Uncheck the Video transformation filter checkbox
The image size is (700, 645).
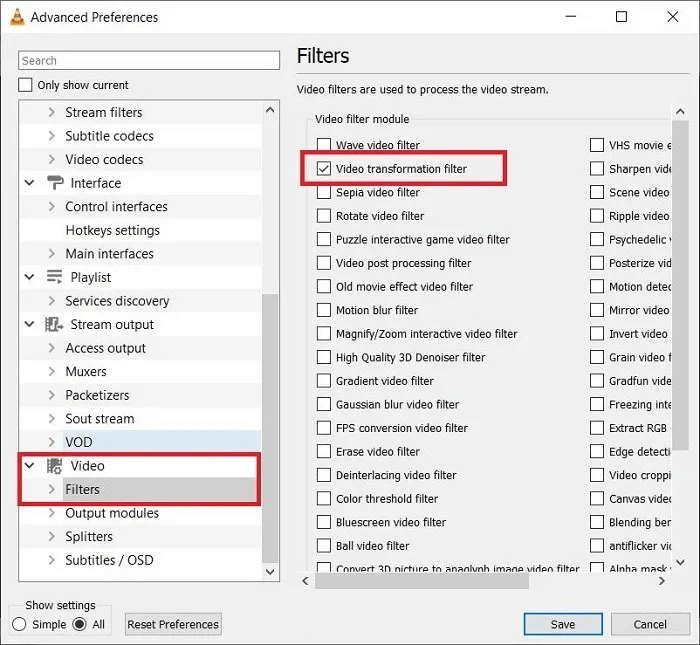pyautogui.click(x=324, y=168)
